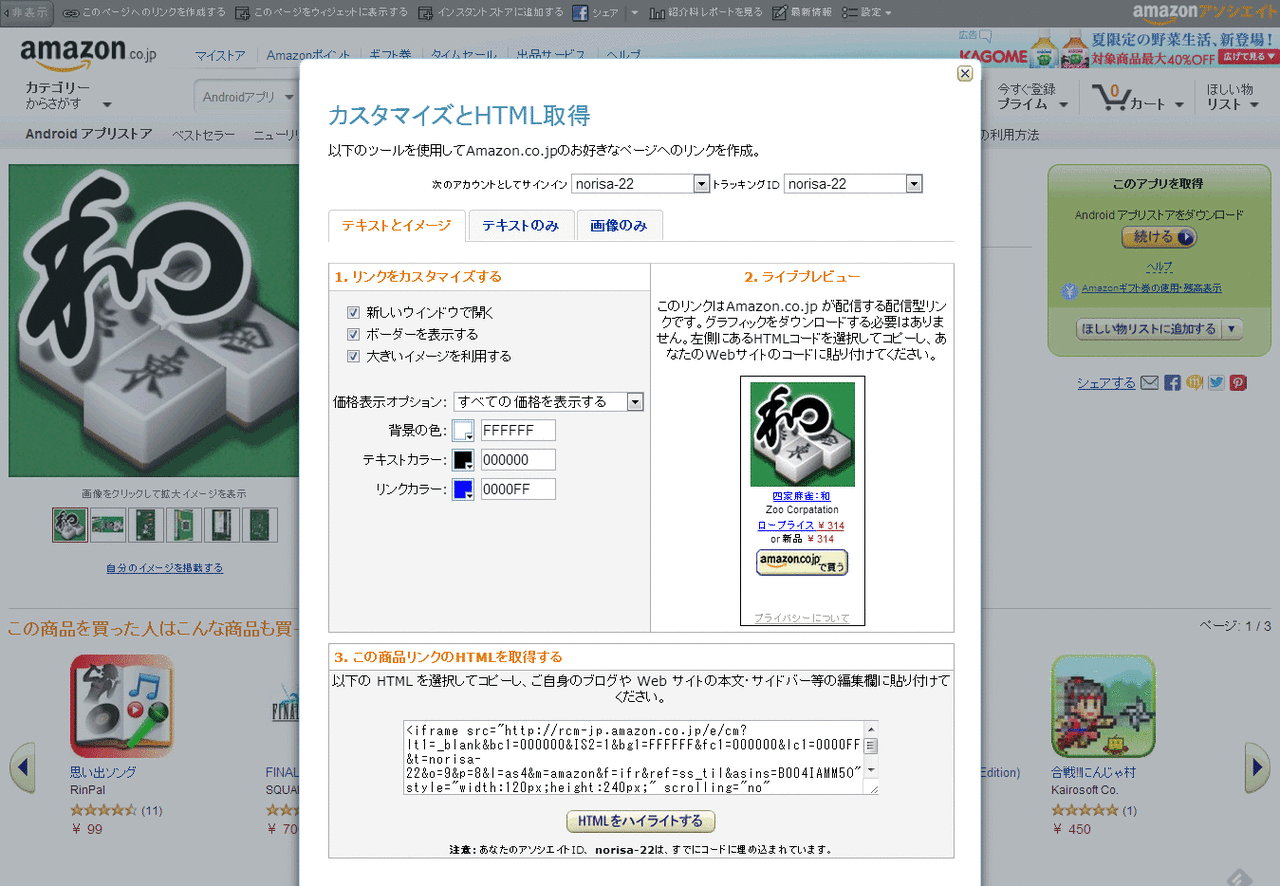
Task: Click the 非表示 hide toolbar button
Action: (x=26, y=12)
